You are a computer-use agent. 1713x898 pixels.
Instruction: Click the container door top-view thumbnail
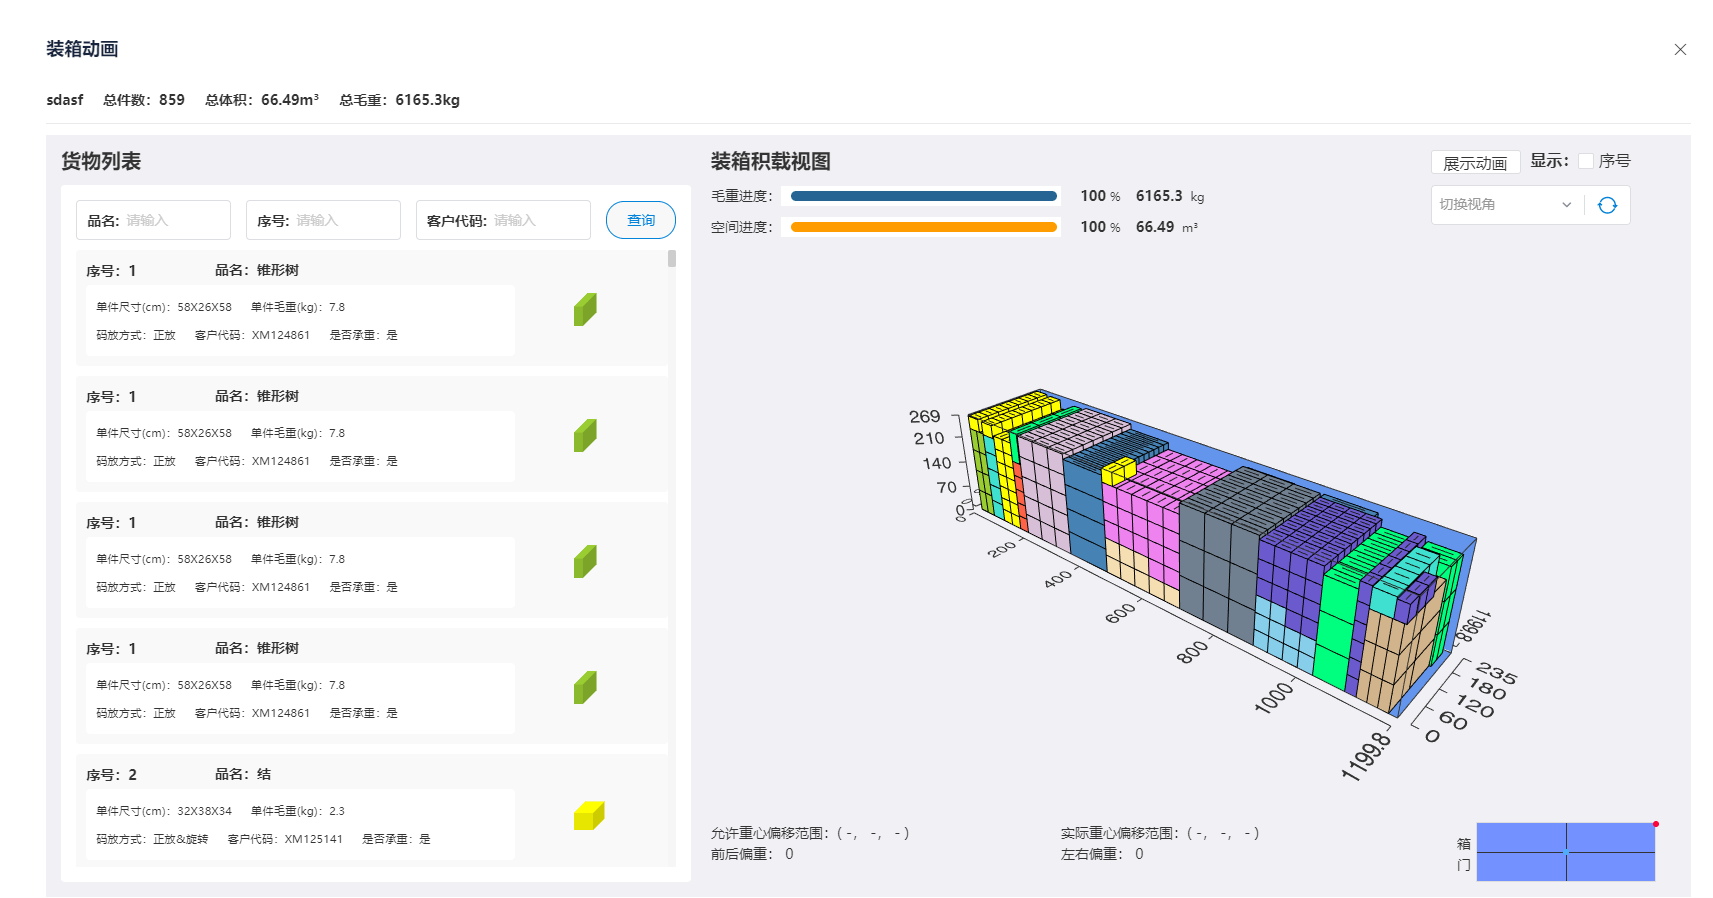1566,851
